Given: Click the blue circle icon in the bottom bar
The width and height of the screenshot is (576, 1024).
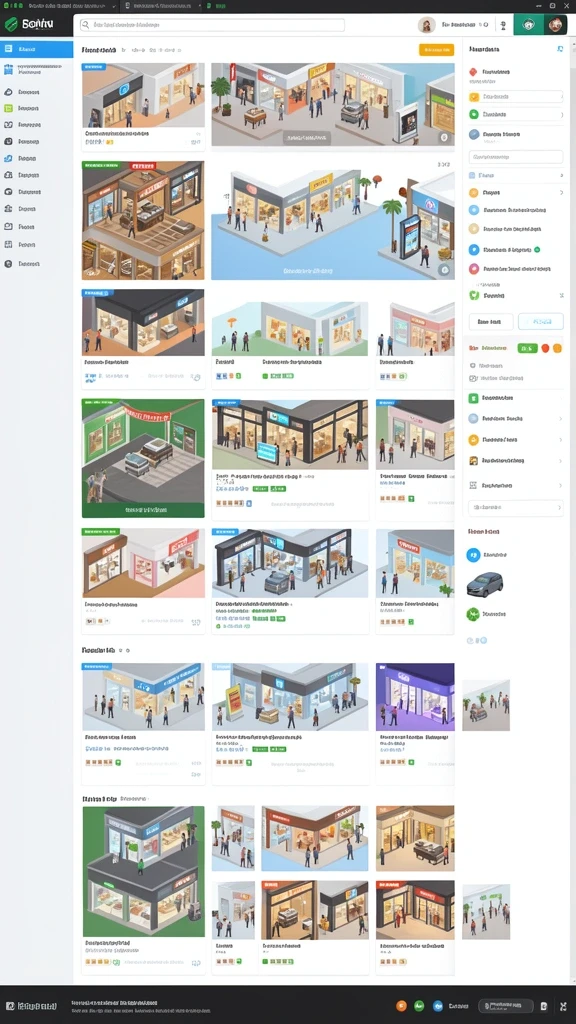Looking at the screenshot, I should point(438,1006).
